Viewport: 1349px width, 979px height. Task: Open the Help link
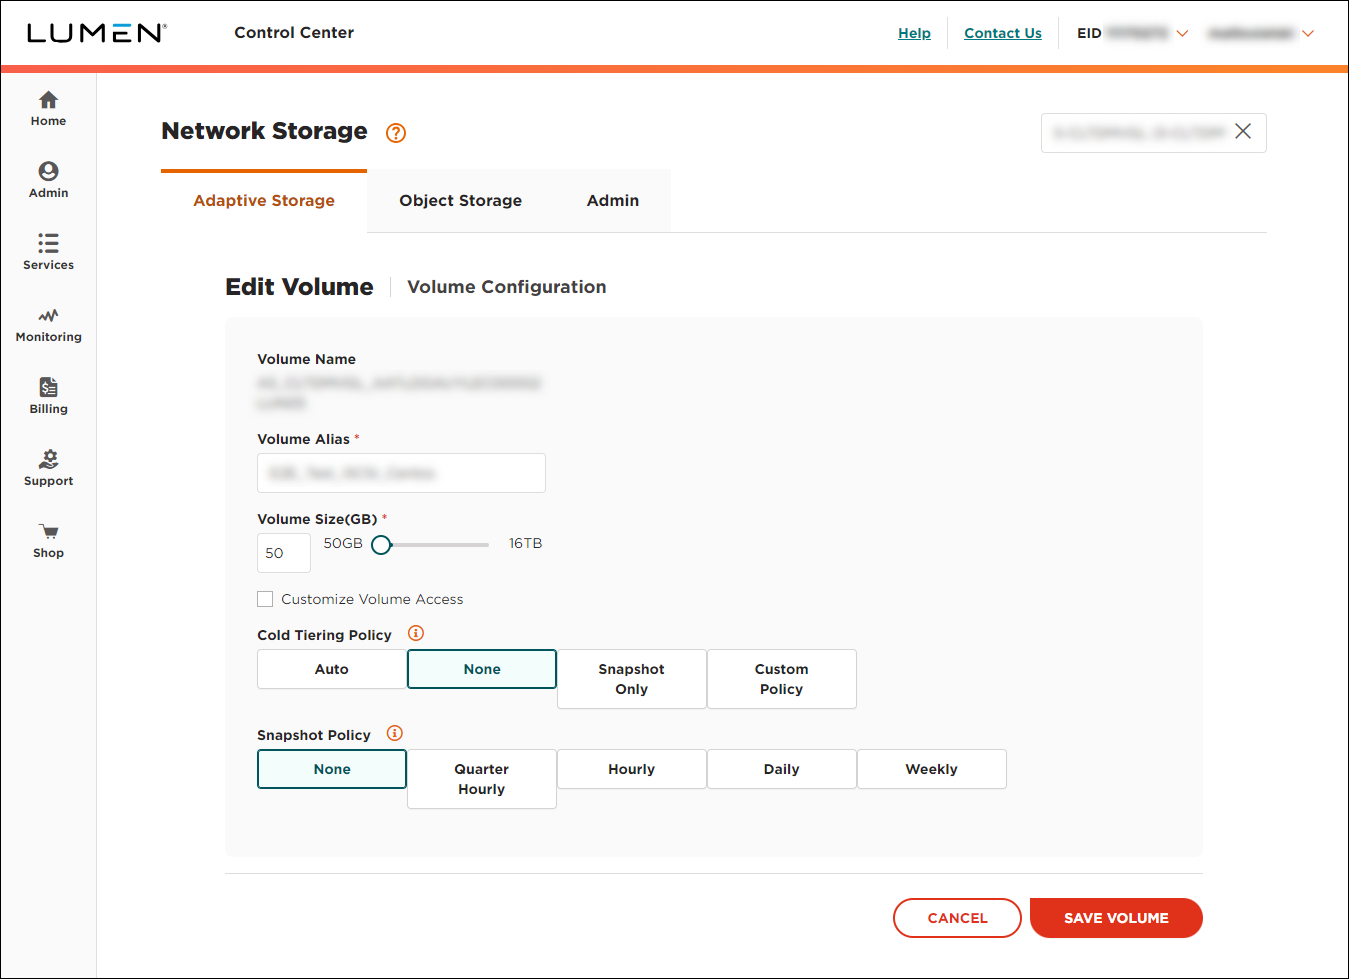pos(914,33)
